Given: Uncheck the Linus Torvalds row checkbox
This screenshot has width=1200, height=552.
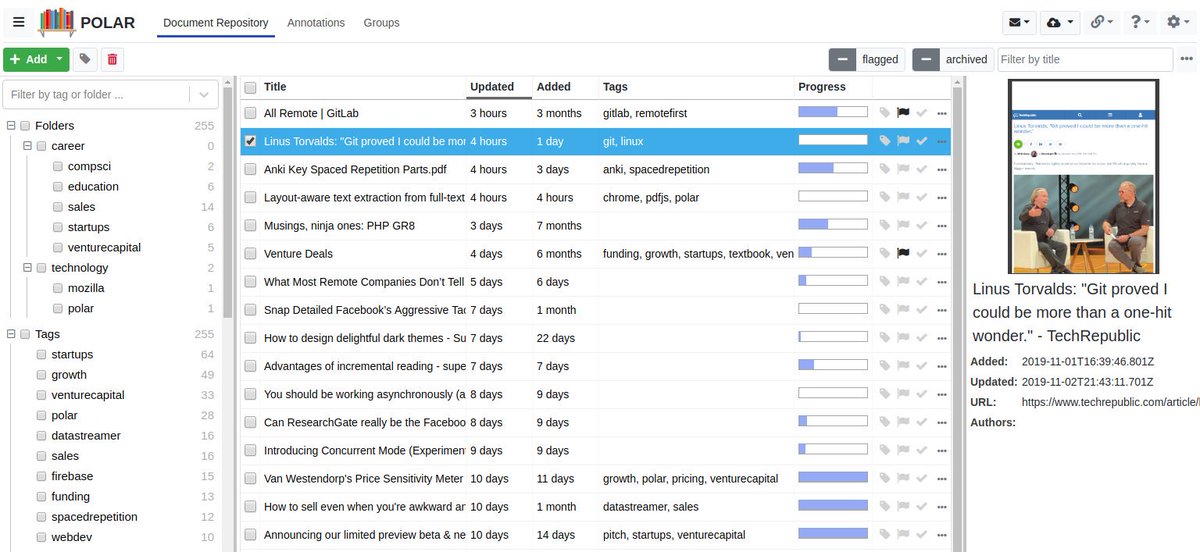Looking at the screenshot, I should pyautogui.click(x=250, y=141).
